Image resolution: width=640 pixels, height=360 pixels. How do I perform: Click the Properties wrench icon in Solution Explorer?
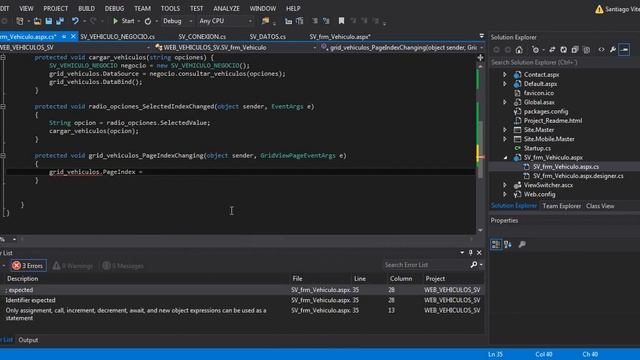(x=613, y=50)
